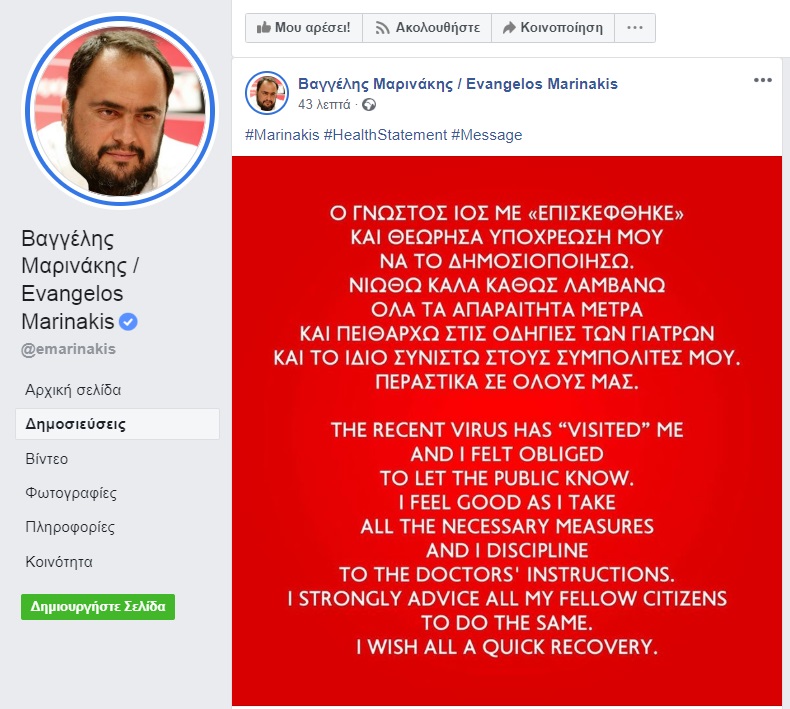The image size is (790, 709).
Task: Open the Κοινότητα section
Action: tap(59, 562)
